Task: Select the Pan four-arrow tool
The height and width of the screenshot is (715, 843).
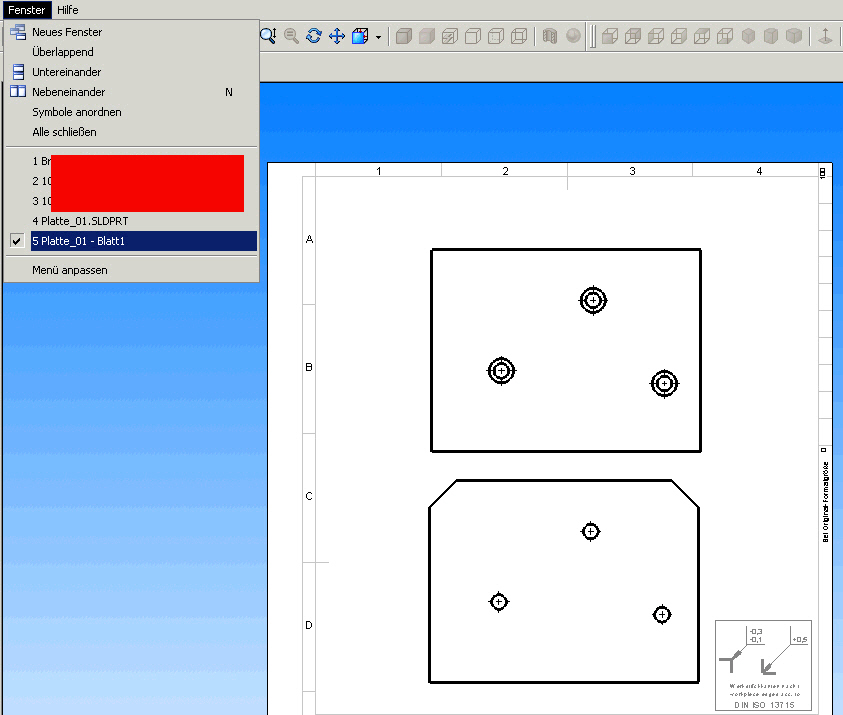Action: click(337, 36)
